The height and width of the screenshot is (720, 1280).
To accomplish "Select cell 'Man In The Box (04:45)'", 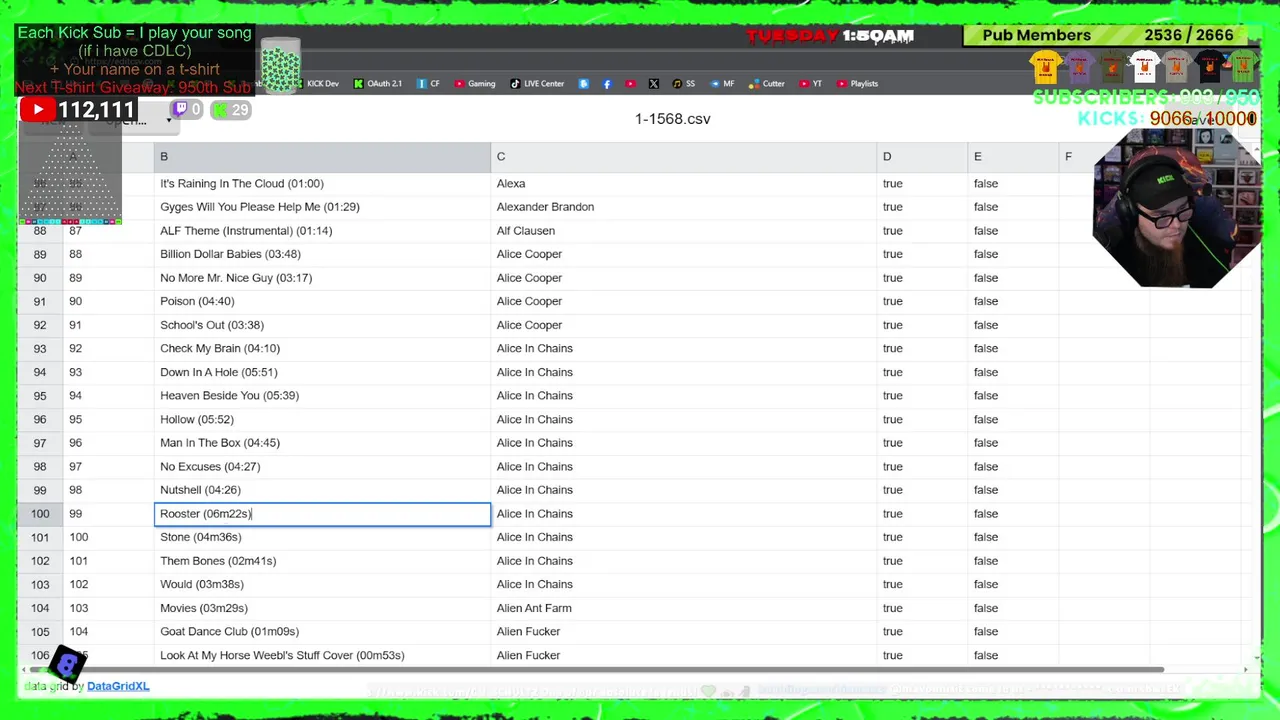I will [x=322, y=443].
